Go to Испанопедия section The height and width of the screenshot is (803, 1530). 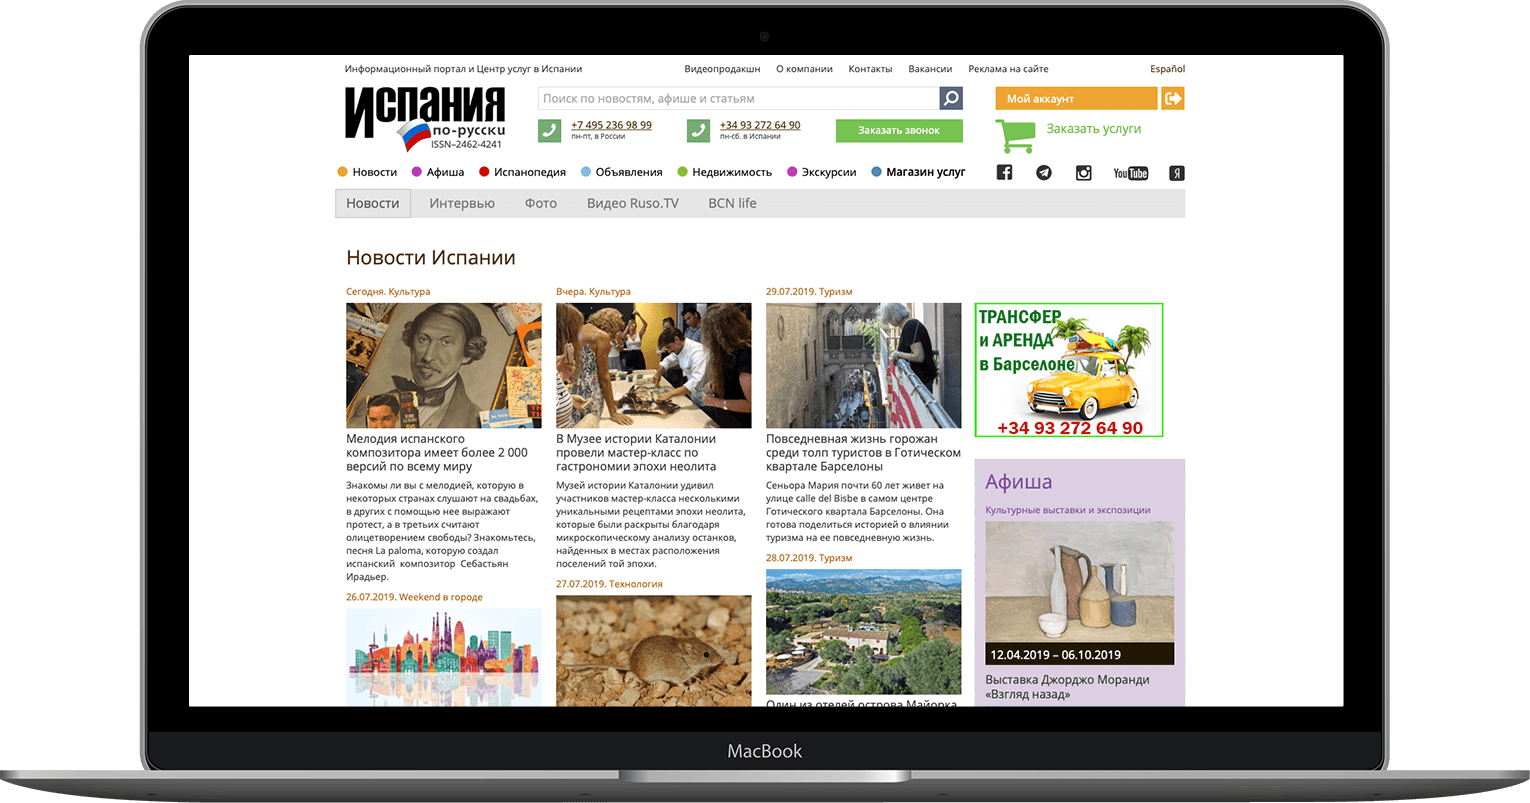(x=523, y=172)
